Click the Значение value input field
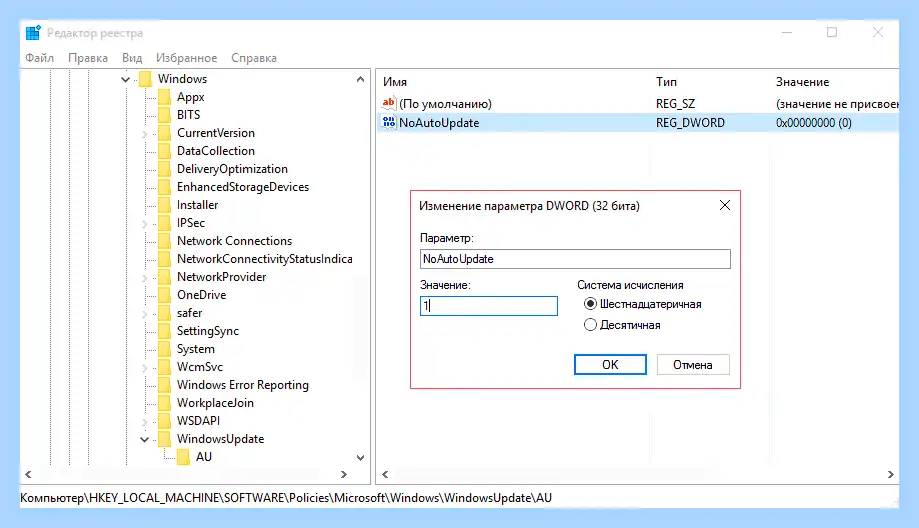This screenshot has height=528, width=919. click(x=489, y=306)
